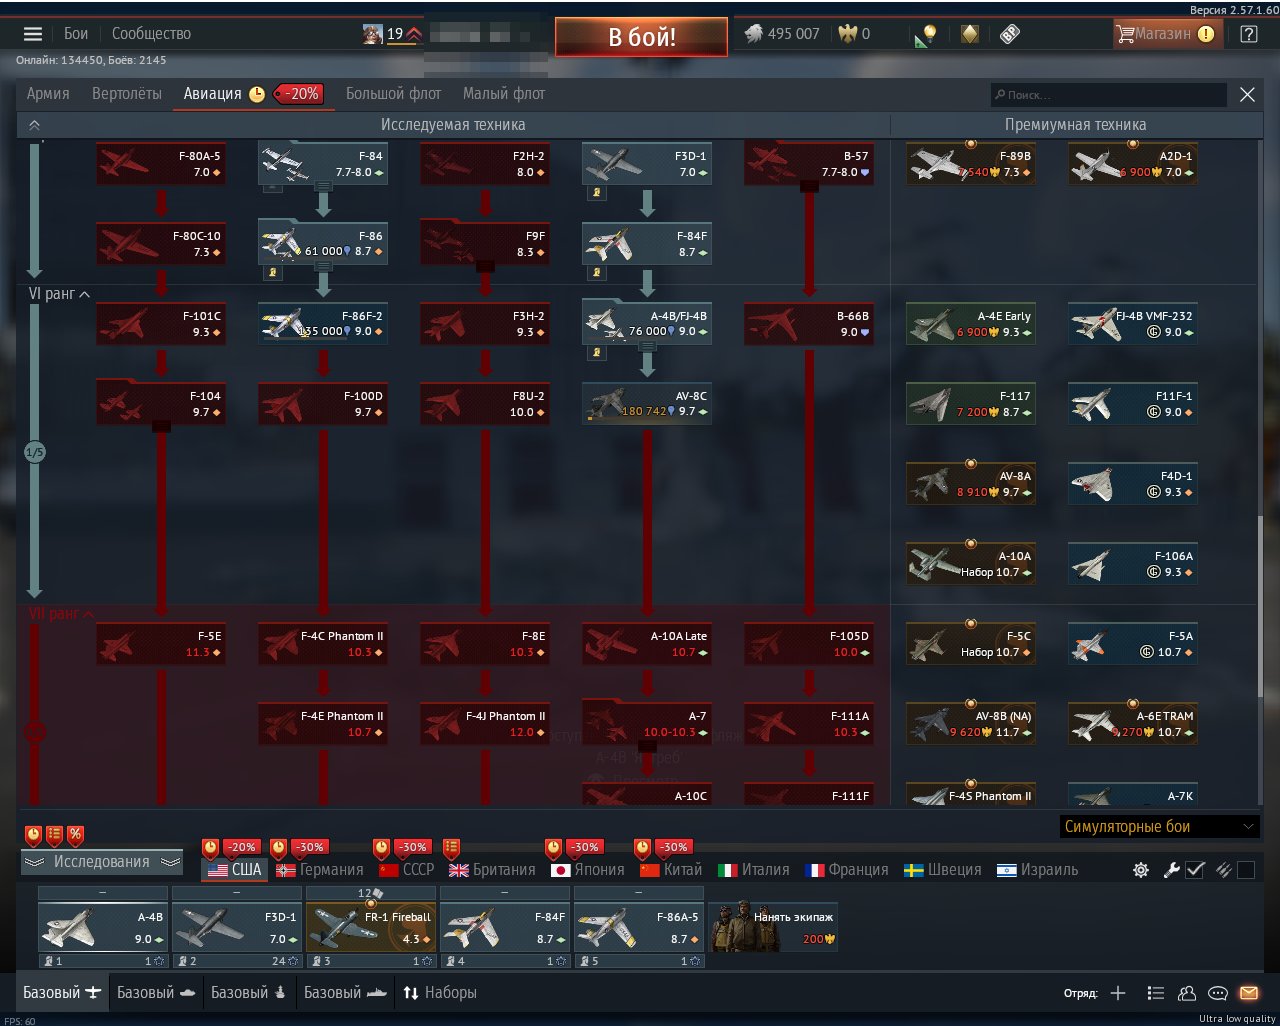Select the Германия nation tab
Screen dimensions: 1280x1026
click(x=320, y=870)
